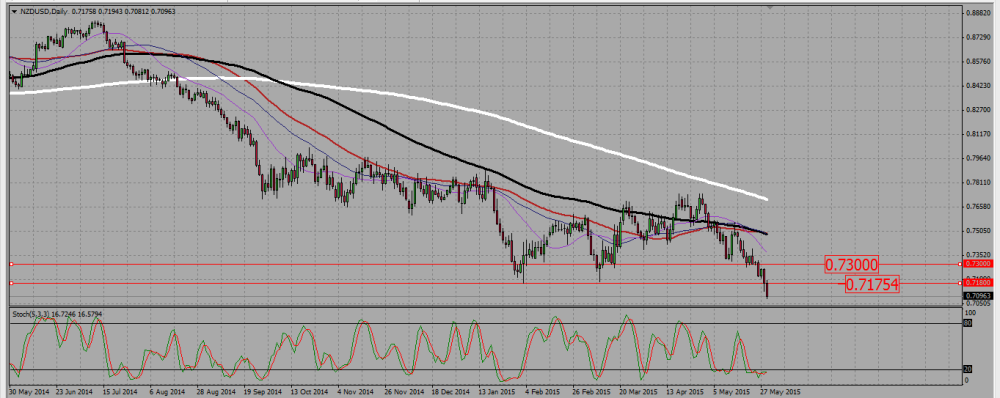Click the red 0.71800 price tag on scale
Screen dimensions: 1000x398
point(978,281)
